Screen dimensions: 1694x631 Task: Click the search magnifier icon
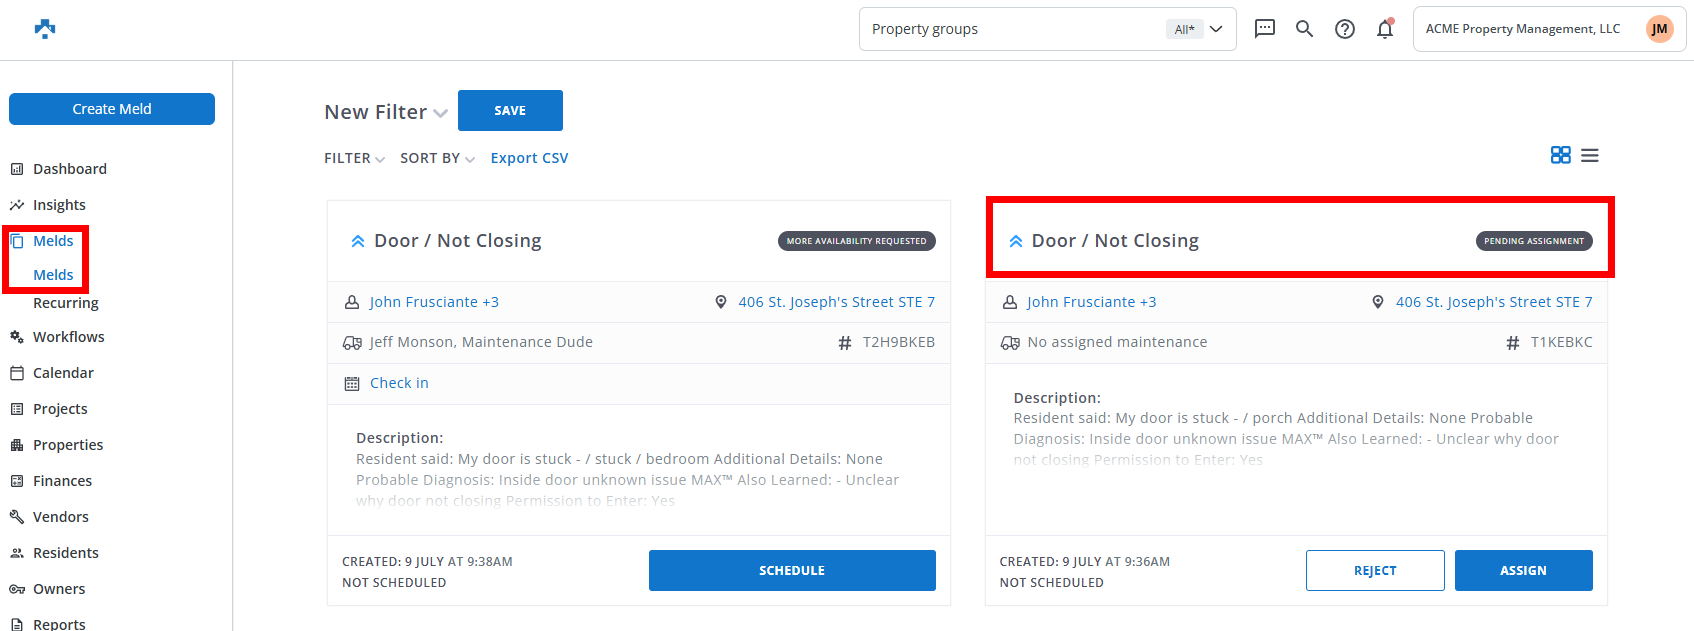(1304, 29)
